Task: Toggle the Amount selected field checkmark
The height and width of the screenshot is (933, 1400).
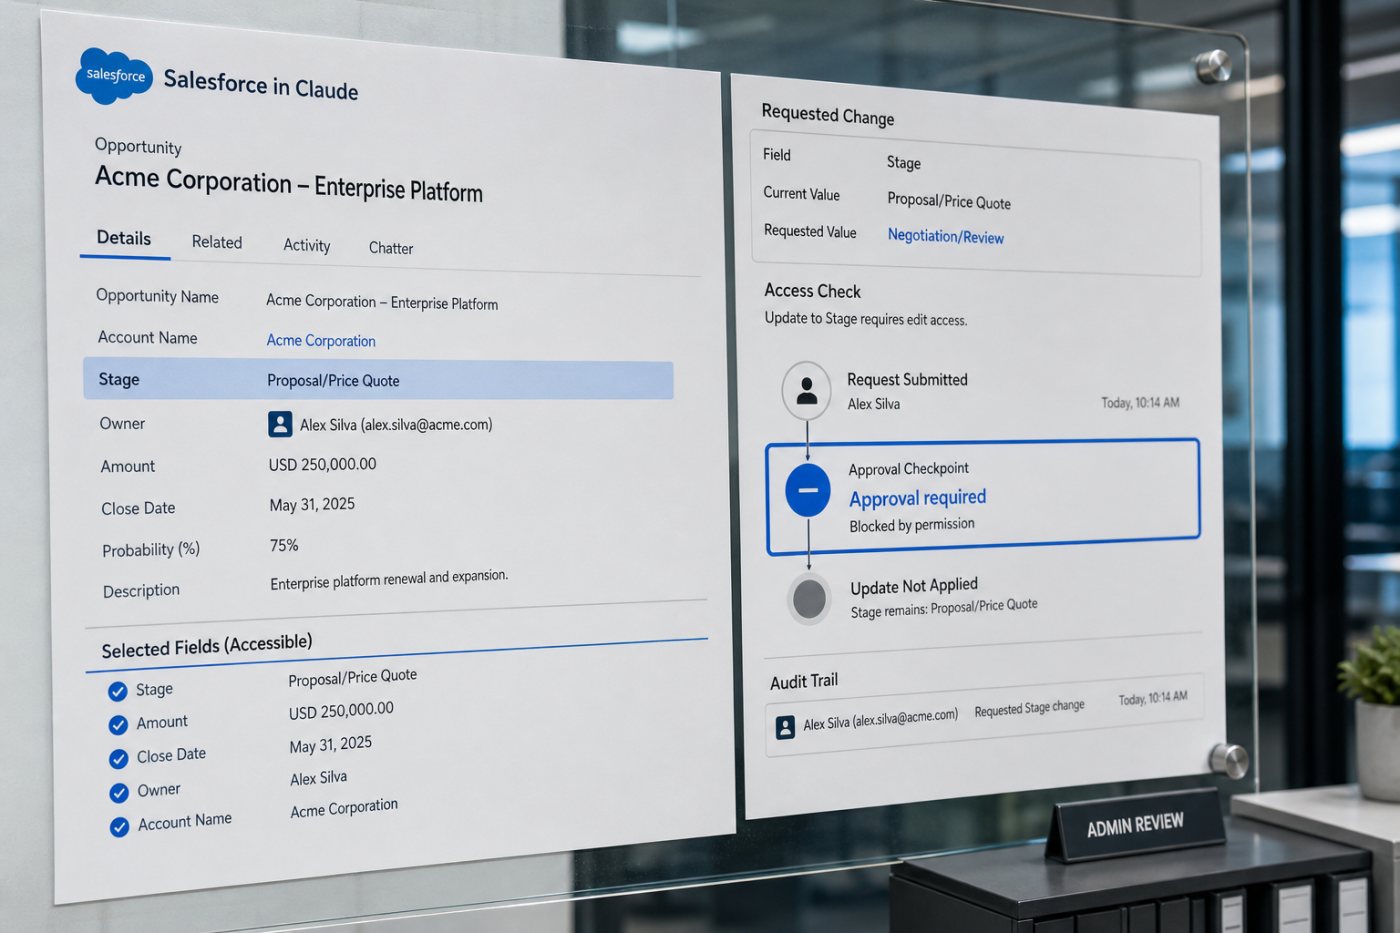Action: [118, 724]
